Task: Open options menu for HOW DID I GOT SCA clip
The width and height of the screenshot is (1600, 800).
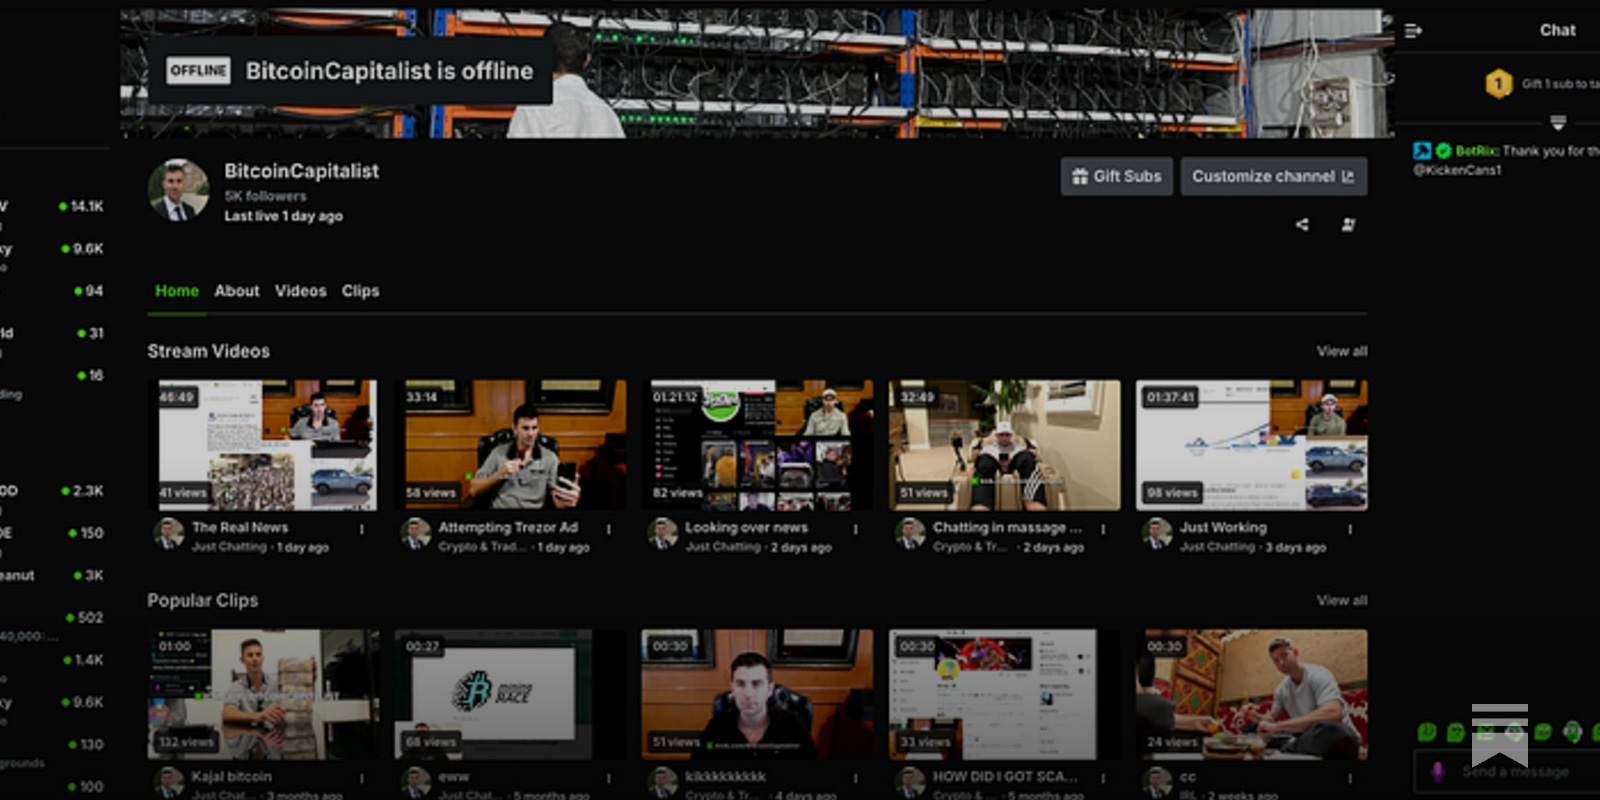Action: pyautogui.click(x=1103, y=778)
